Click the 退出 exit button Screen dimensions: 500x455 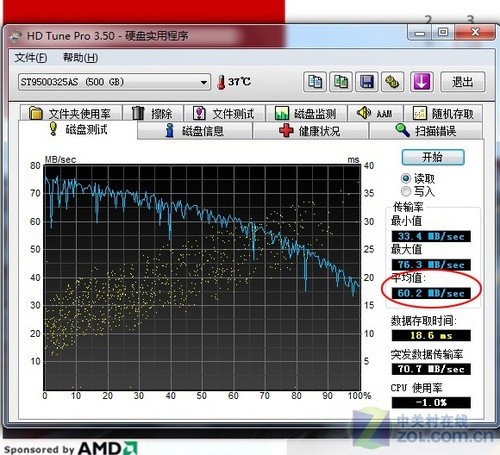463,82
